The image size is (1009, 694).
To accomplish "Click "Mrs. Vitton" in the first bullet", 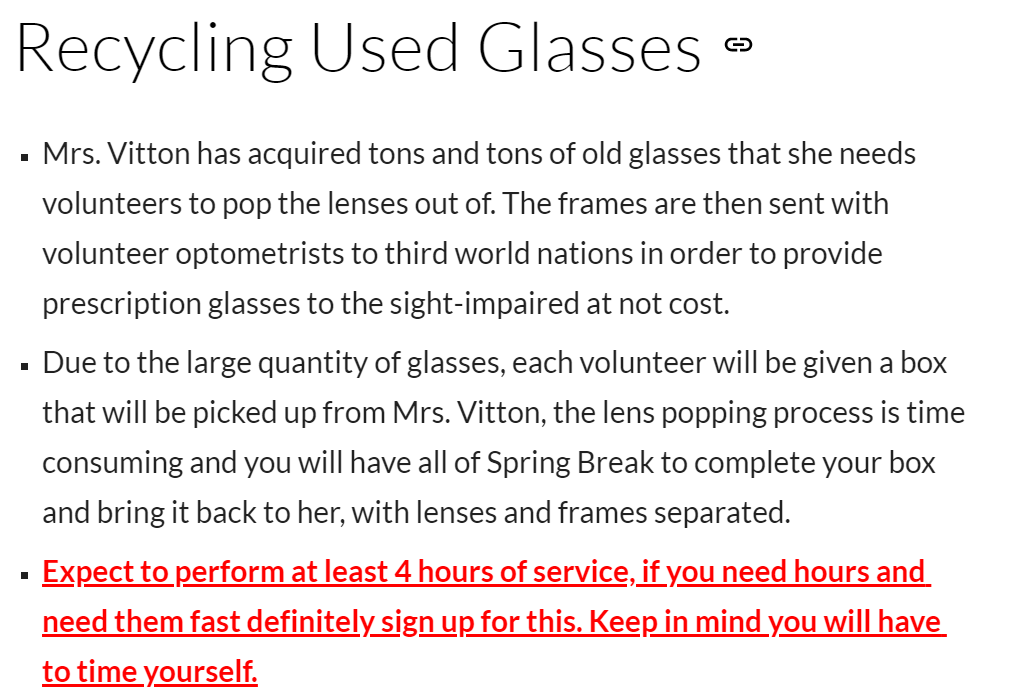I will point(116,153).
